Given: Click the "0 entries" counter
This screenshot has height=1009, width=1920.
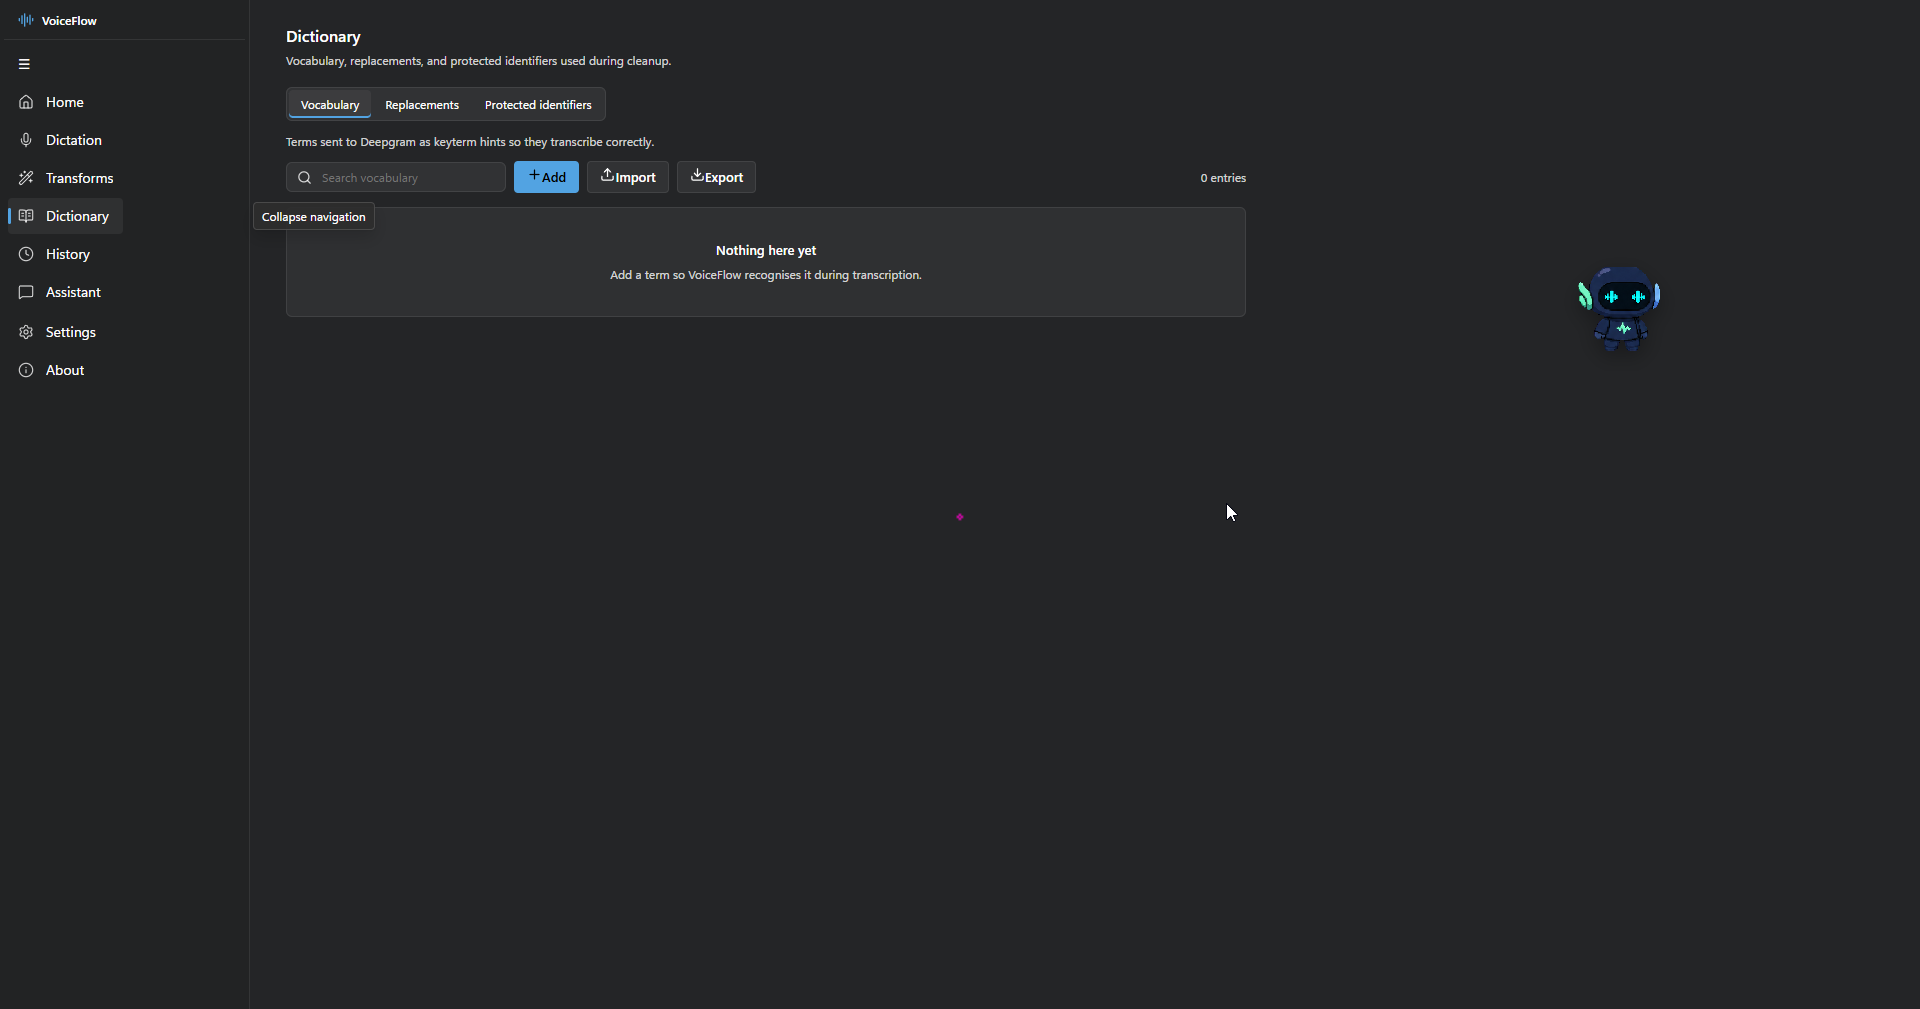Looking at the screenshot, I should [1223, 178].
